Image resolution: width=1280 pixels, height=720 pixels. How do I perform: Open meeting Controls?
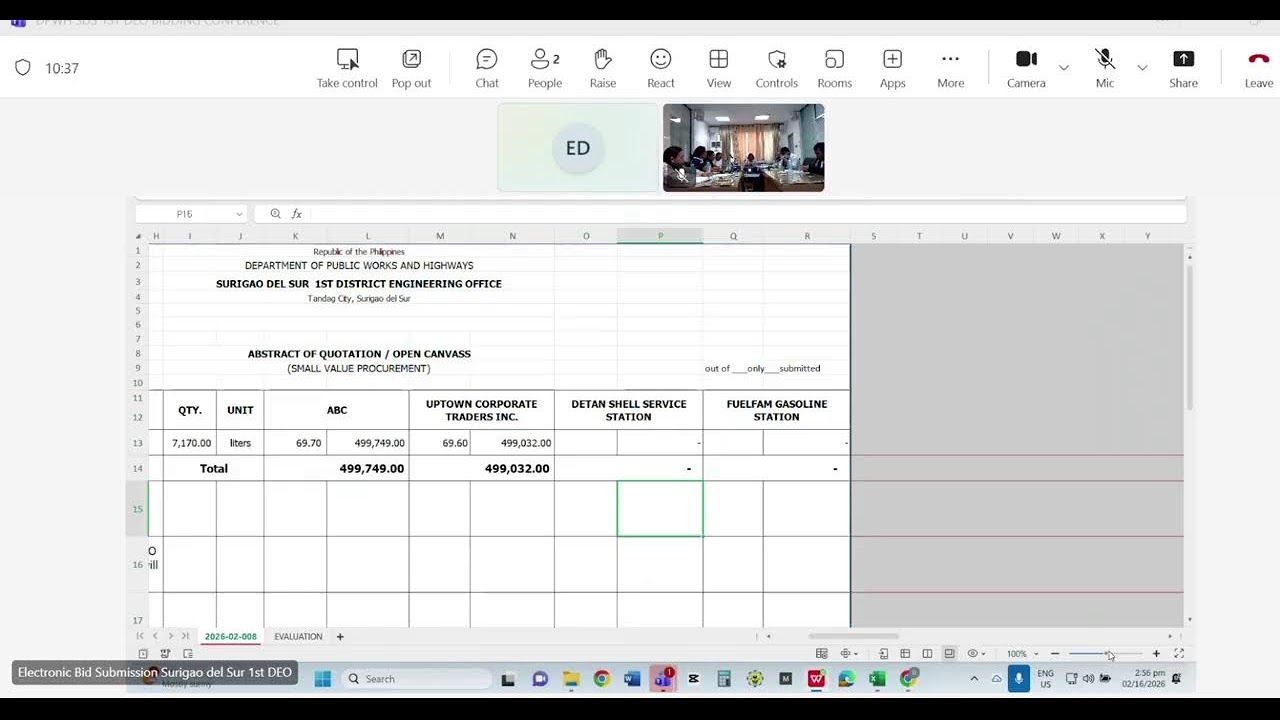777,68
